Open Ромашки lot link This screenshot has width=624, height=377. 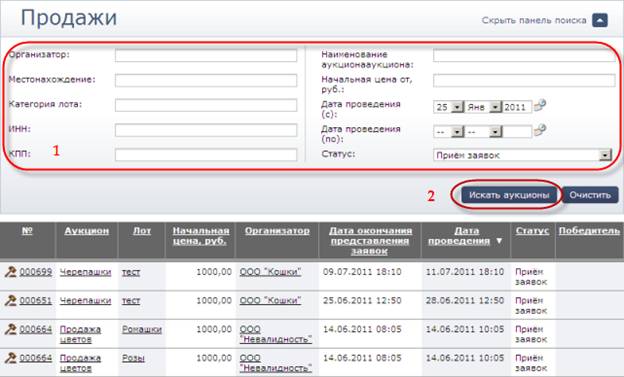[142, 329]
